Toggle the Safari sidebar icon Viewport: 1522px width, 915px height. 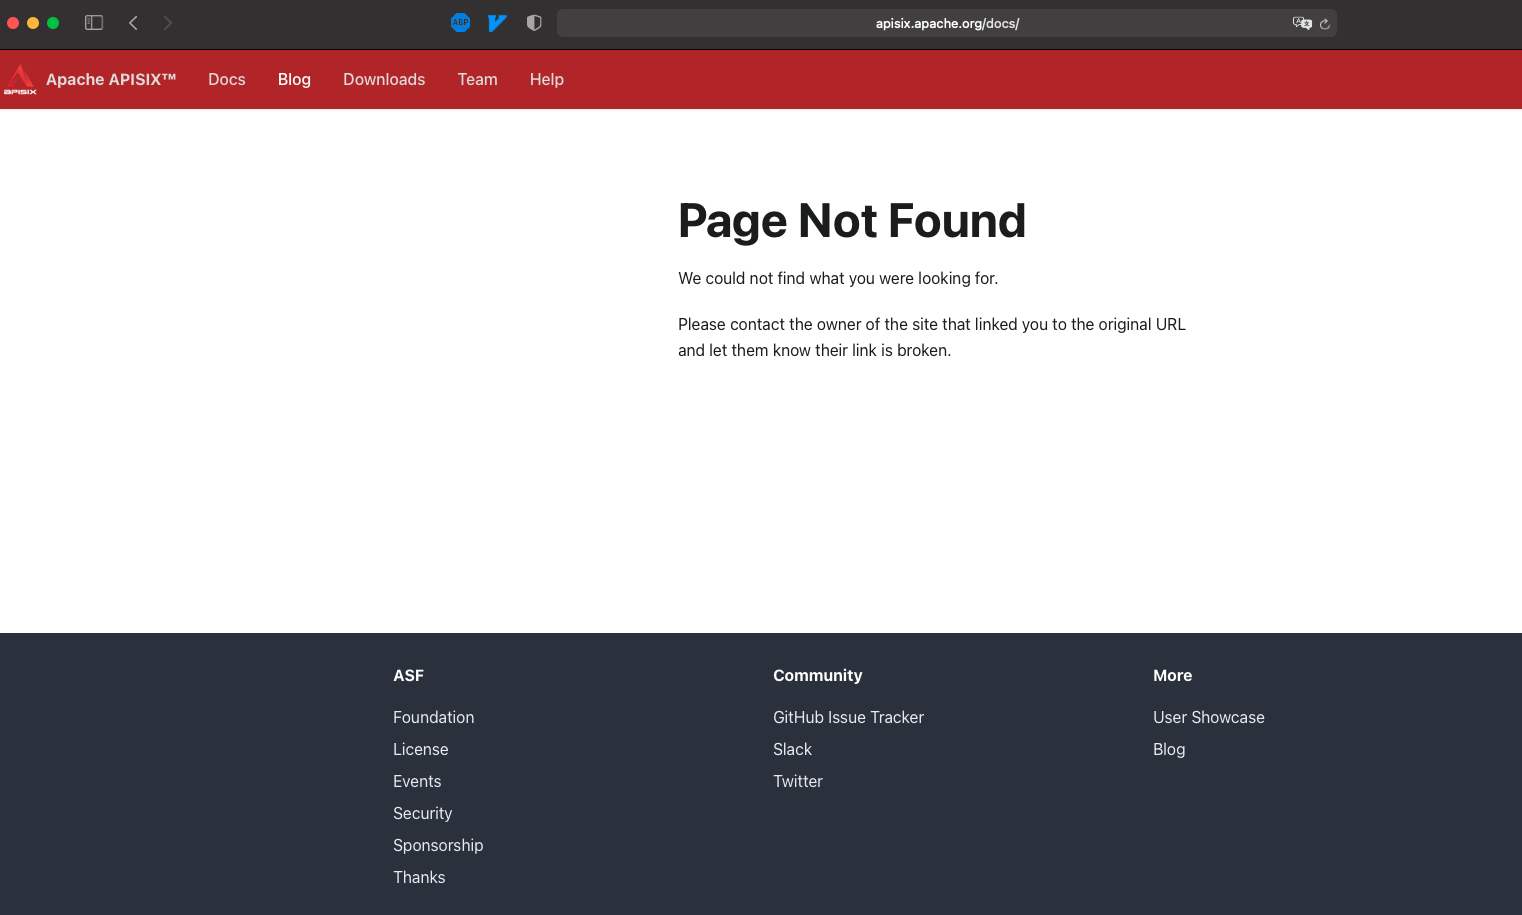pyautogui.click(x=94, y=22)
